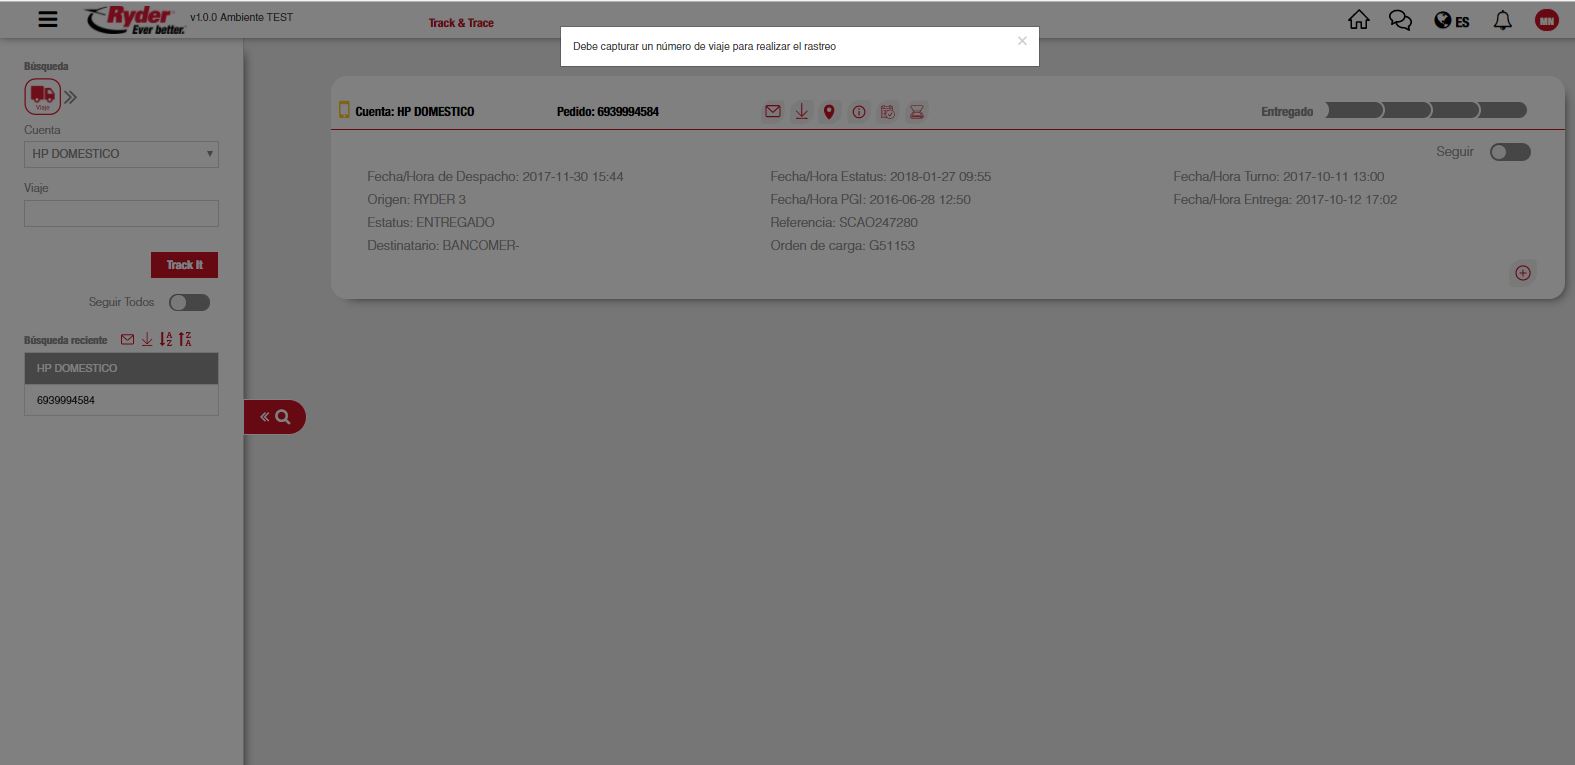Screen dimensions: 1575x765
Task: Toggle the Seguir Todos switch
Action: pos(189,302)
